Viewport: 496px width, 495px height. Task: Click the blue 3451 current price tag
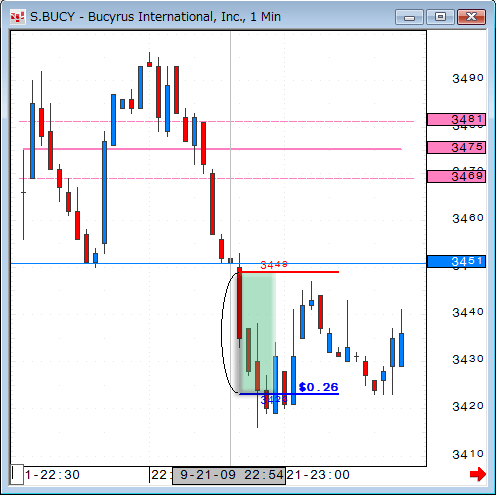(x=456, y=261)
